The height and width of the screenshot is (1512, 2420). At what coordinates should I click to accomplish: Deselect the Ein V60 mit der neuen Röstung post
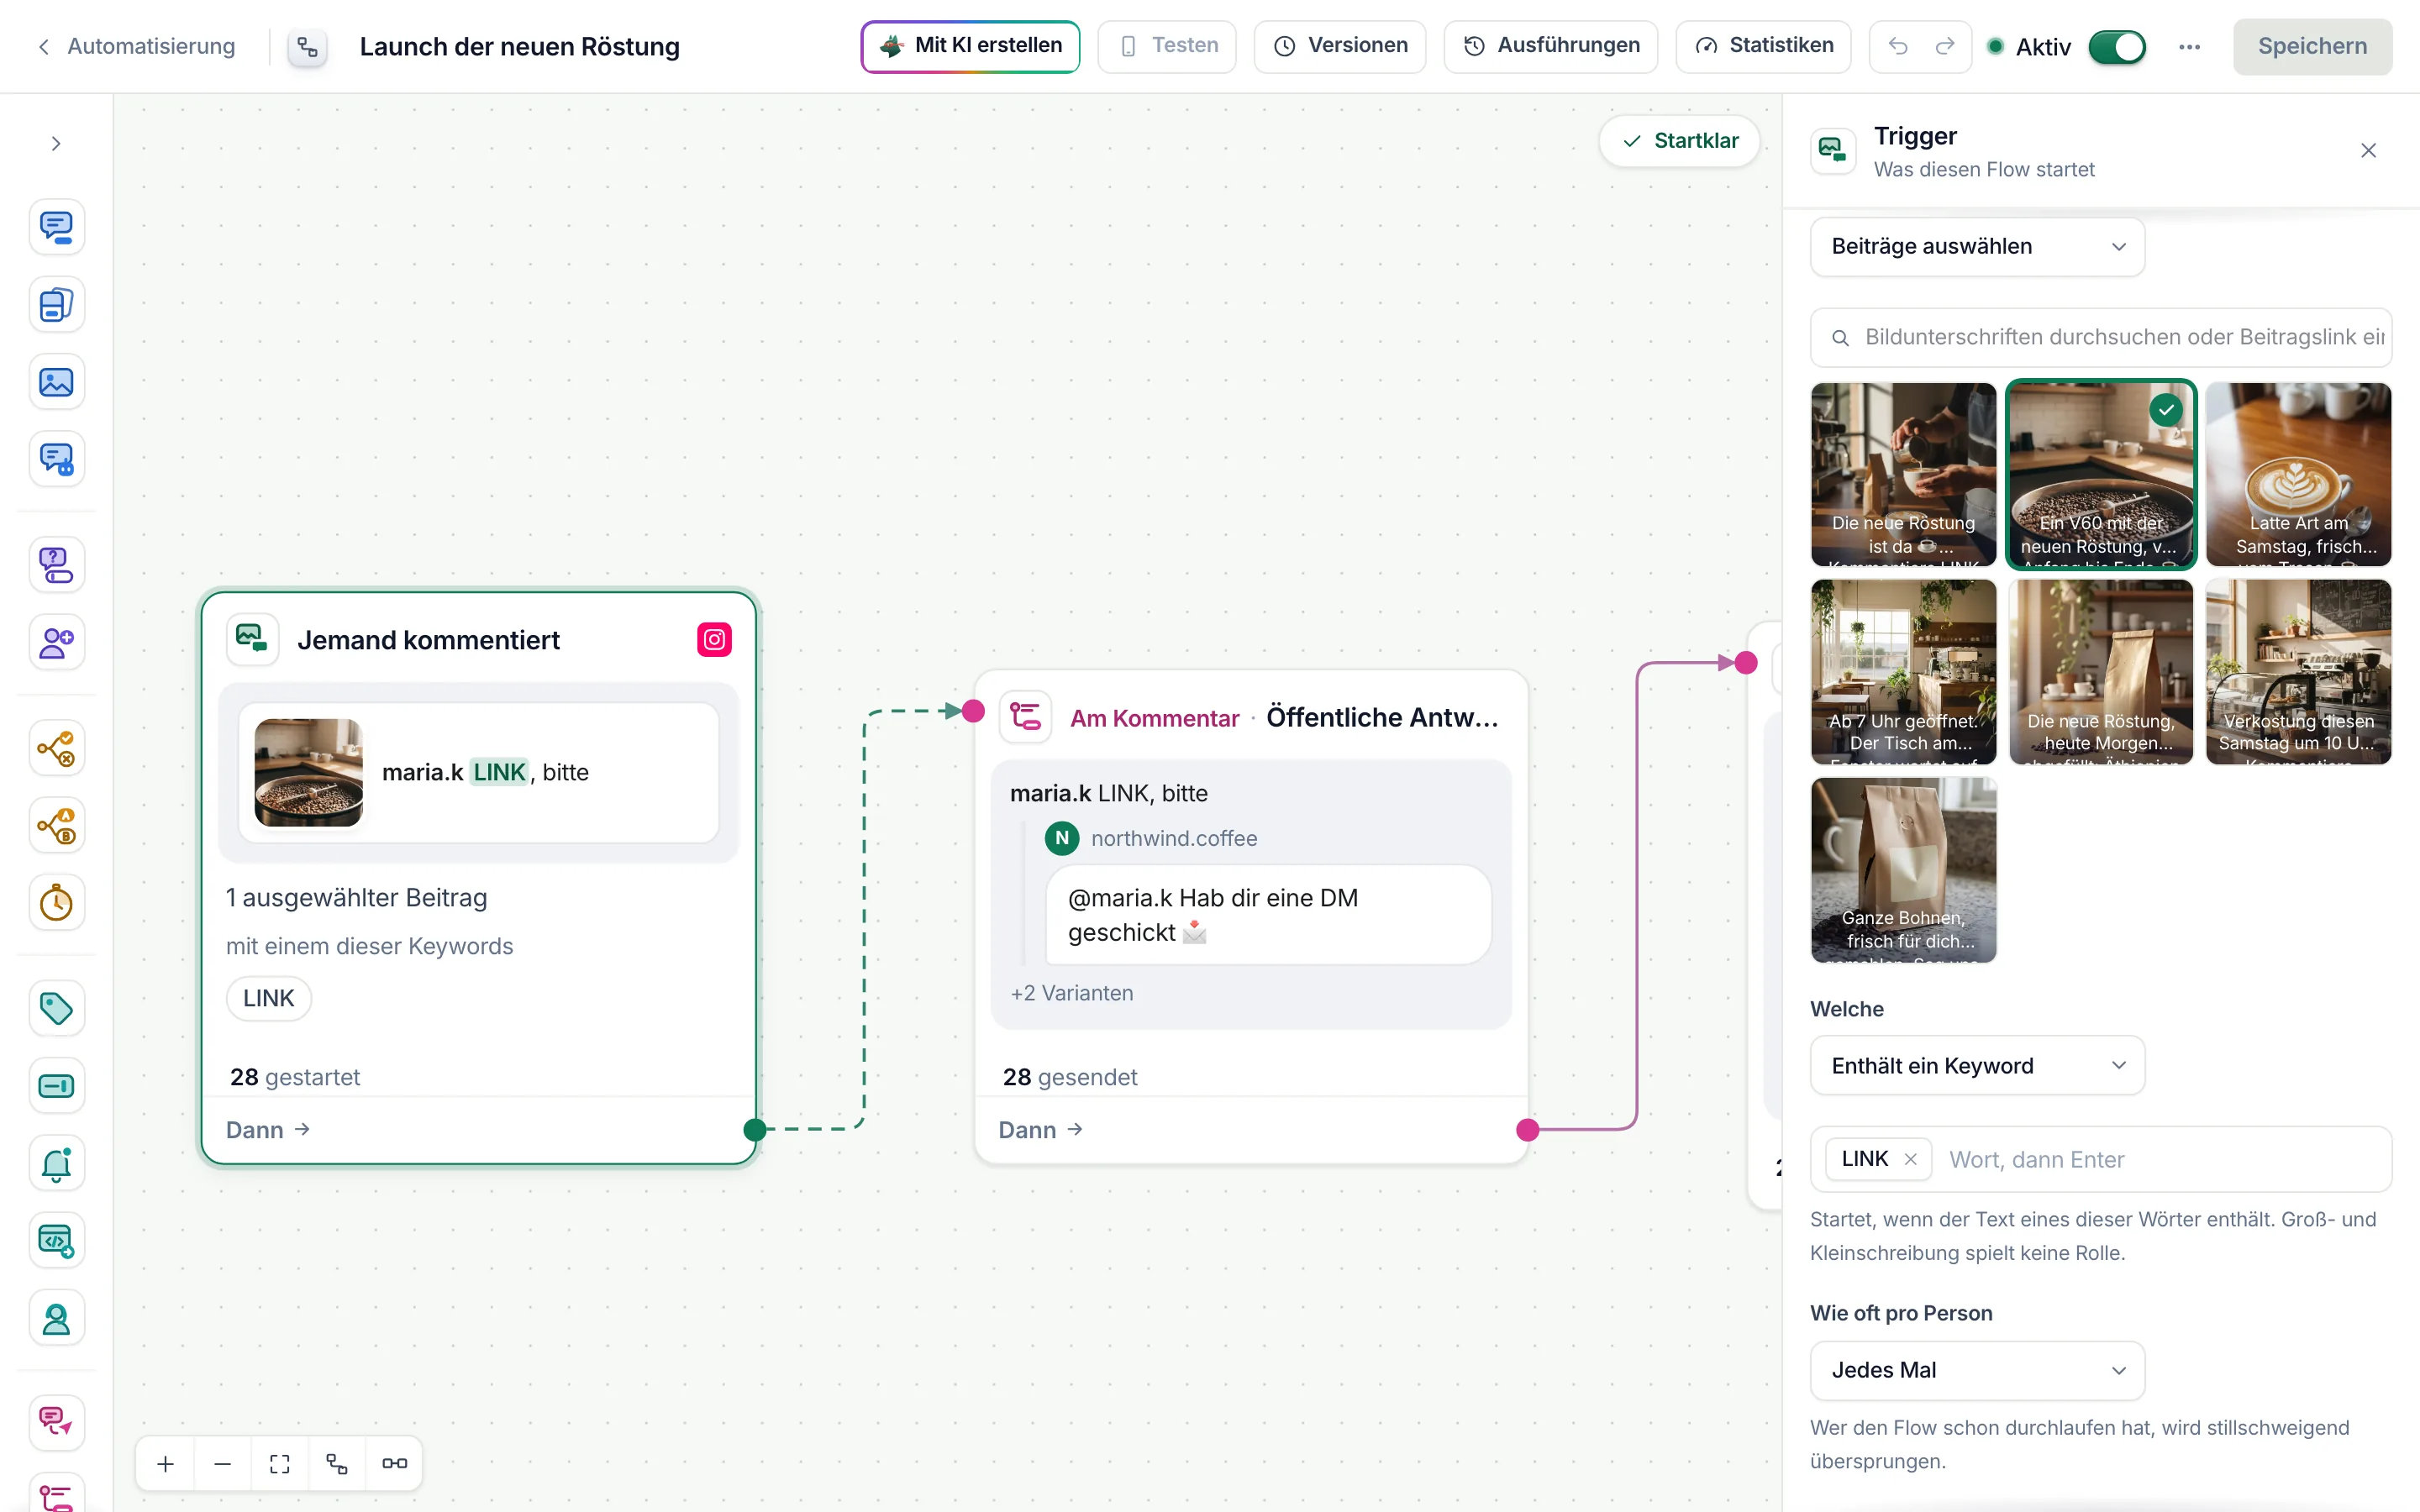pos(2101,474)
